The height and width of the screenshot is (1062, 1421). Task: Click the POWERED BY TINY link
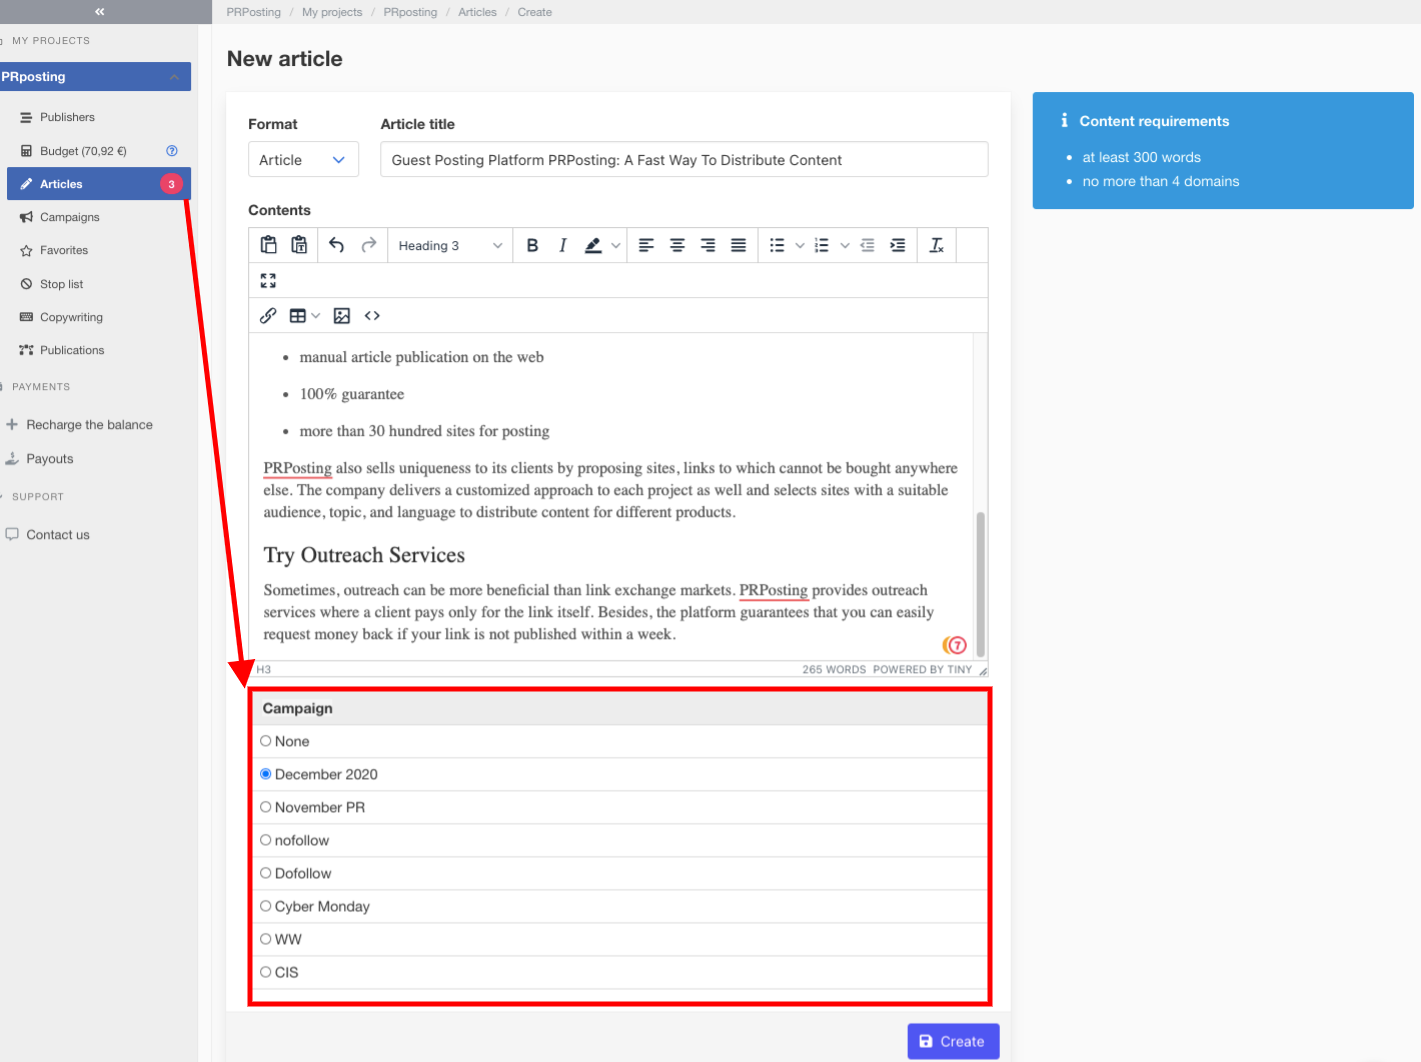[922, 670]
